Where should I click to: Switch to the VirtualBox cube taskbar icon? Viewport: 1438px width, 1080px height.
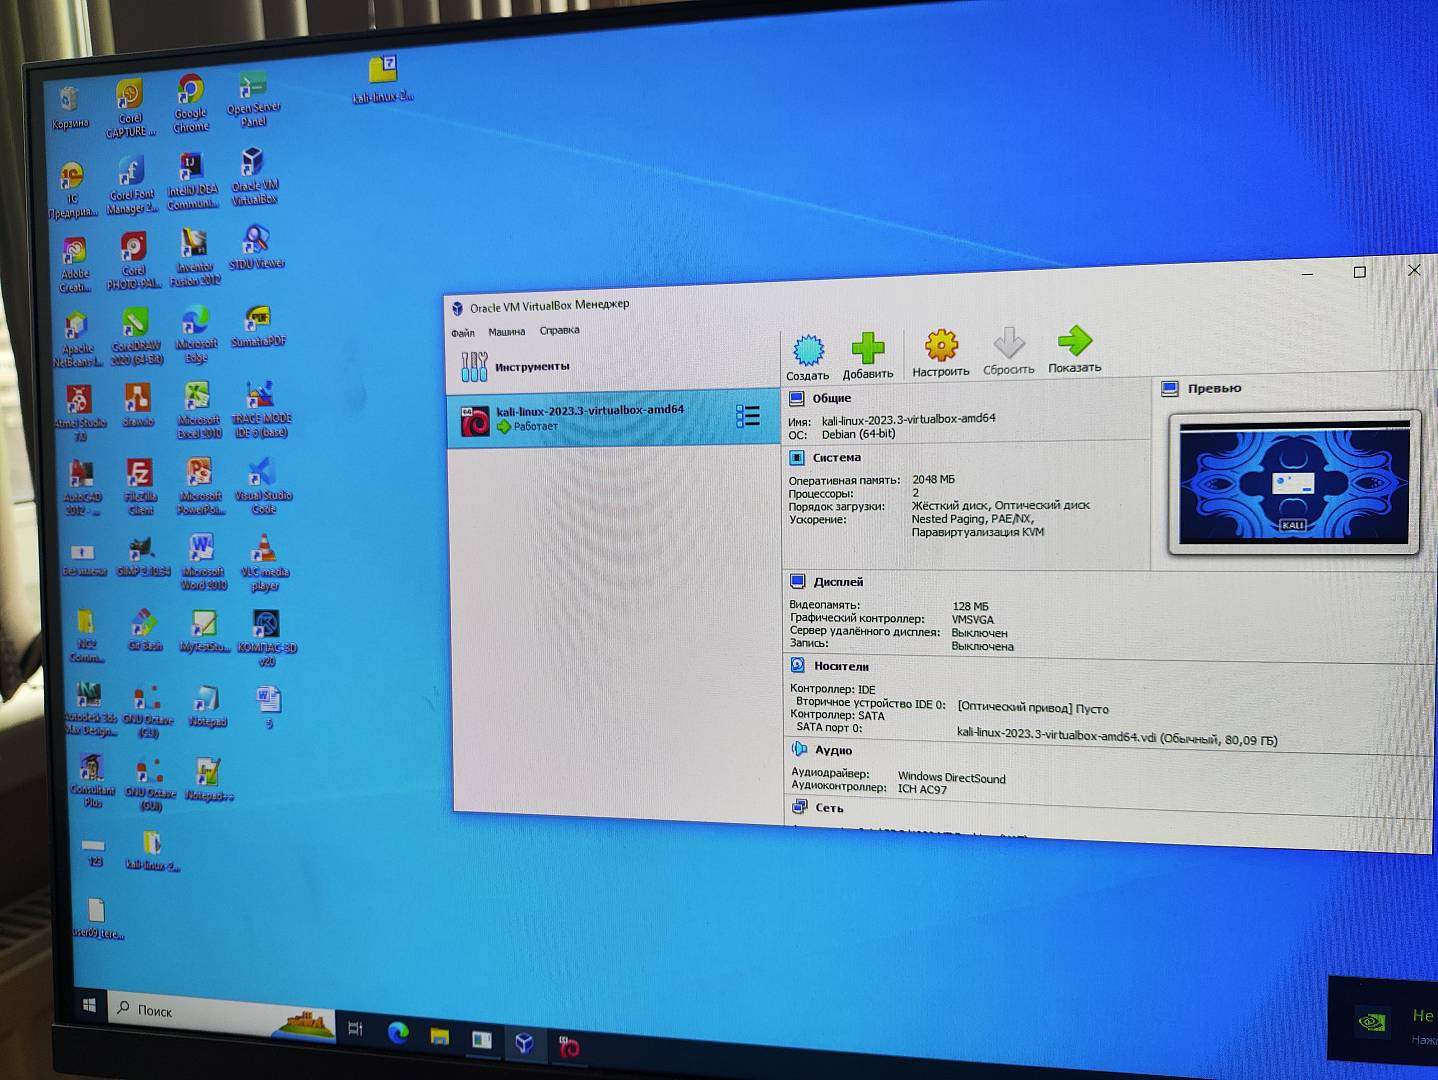click(x=524, y=1043)
